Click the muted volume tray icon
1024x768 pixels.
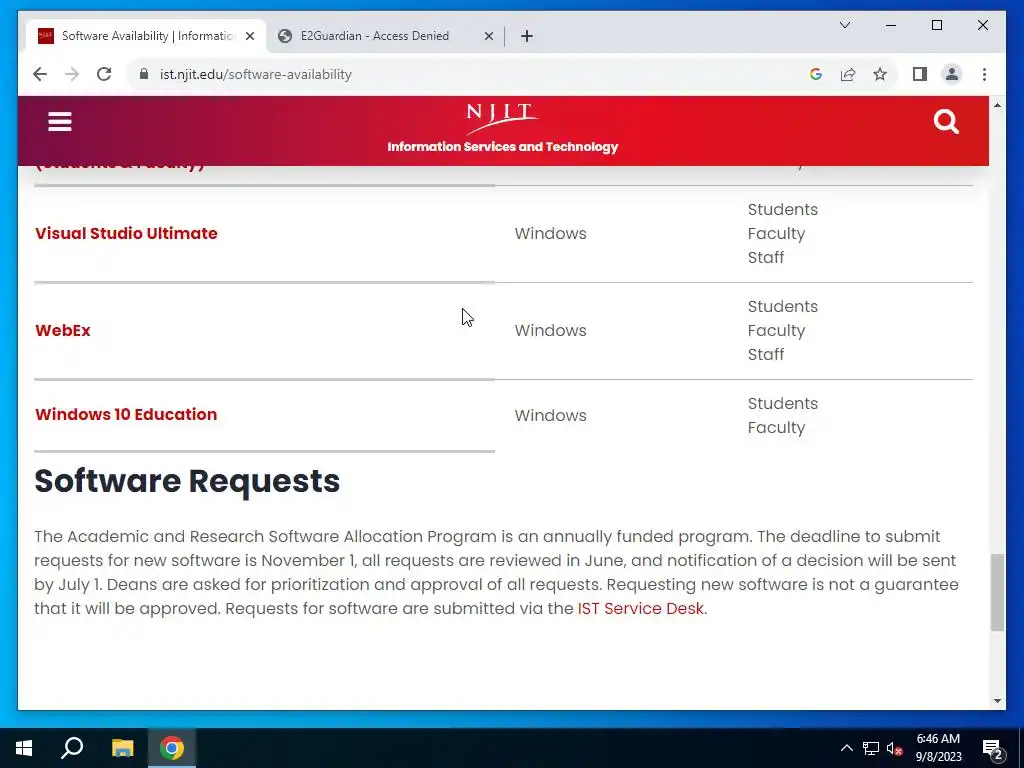point(894,748)
